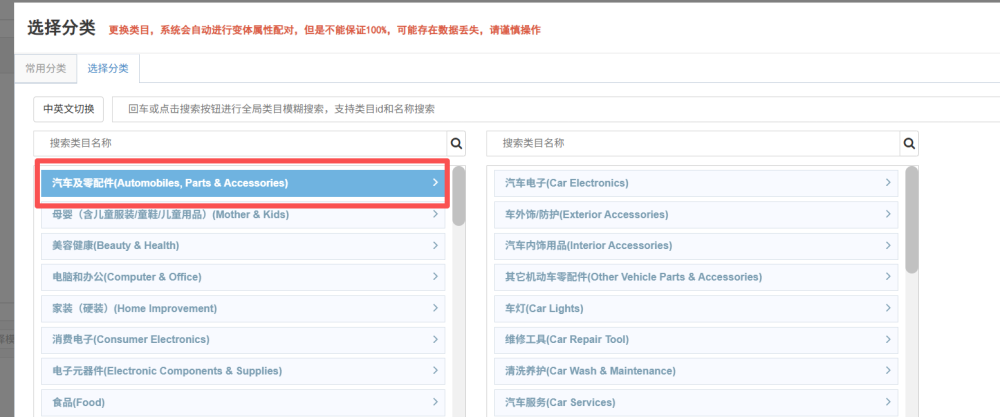The image size is (1000, 417).
Task: Expand chevron on Other Vehicle Parts row
Action: click(x=888, y=277)
